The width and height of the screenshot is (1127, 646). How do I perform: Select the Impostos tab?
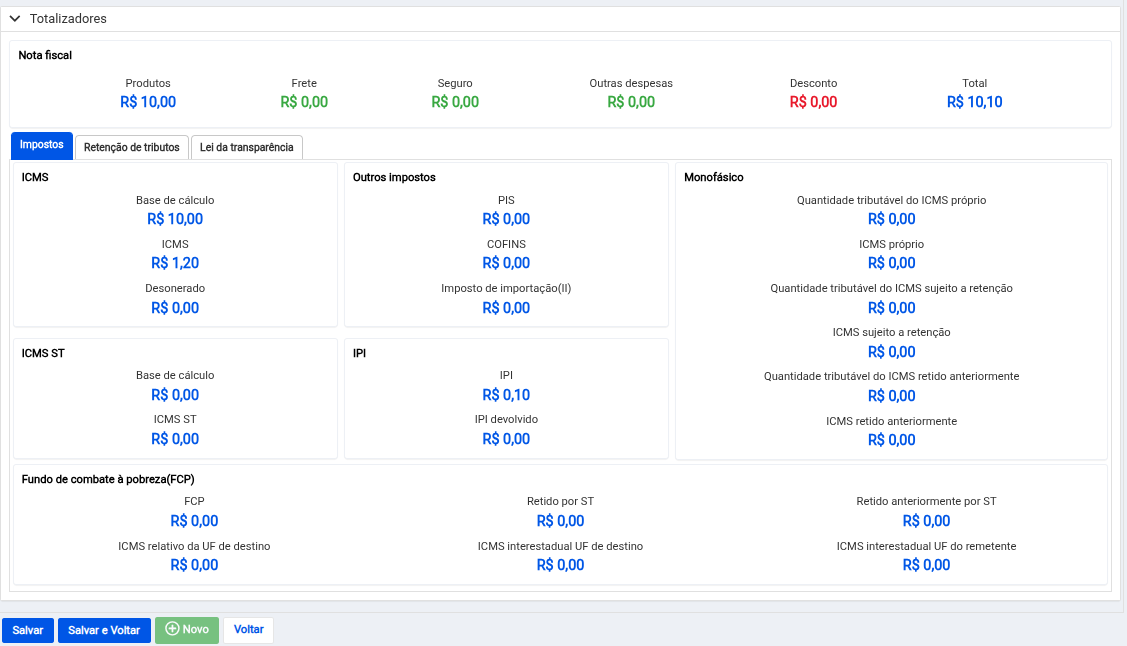tap(42, 146)
